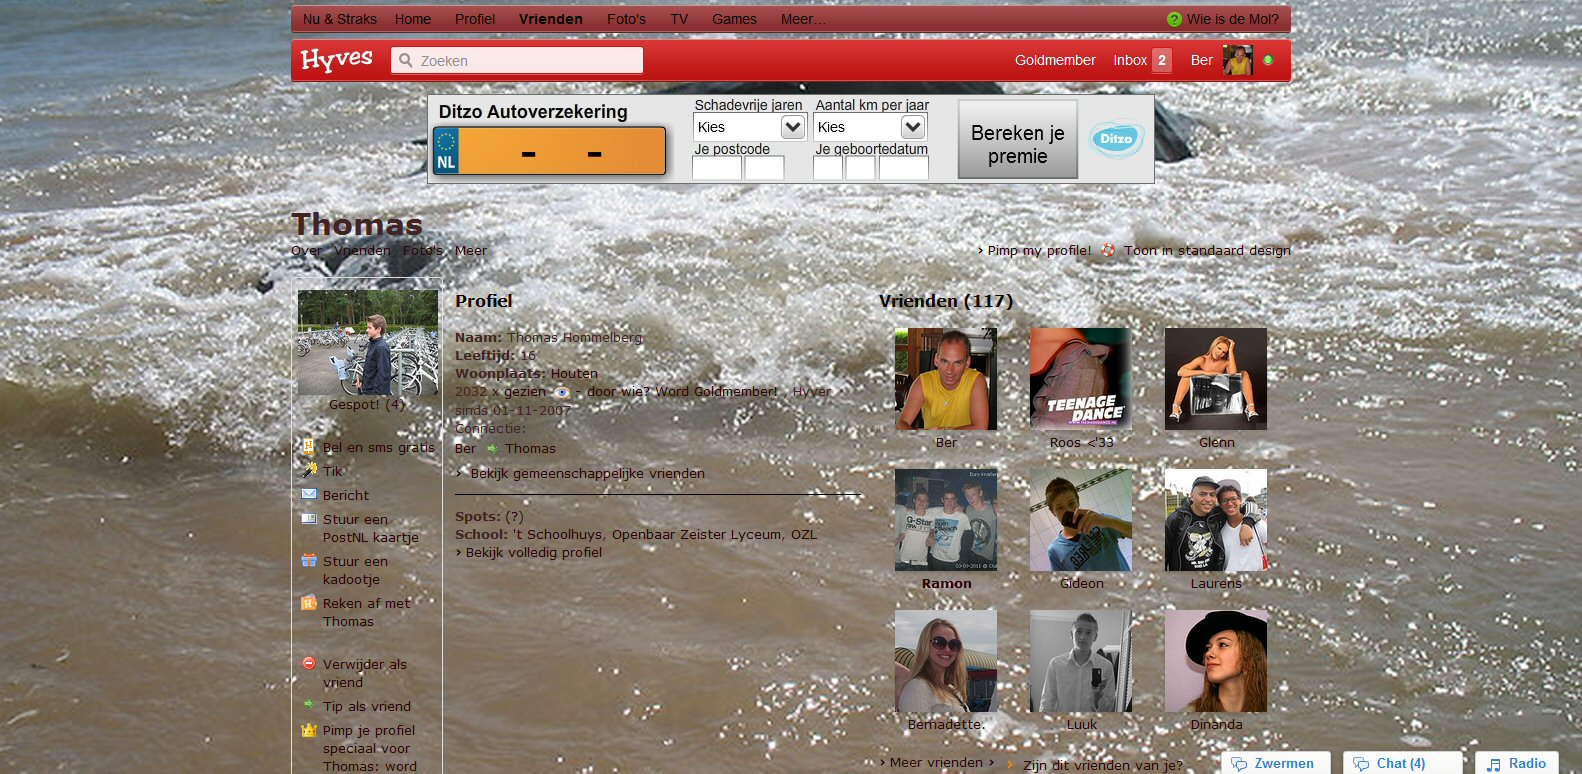Open the Schadevrije jaren dropdown
This screenshot has width=1582, height=774.
click(750, 127)
